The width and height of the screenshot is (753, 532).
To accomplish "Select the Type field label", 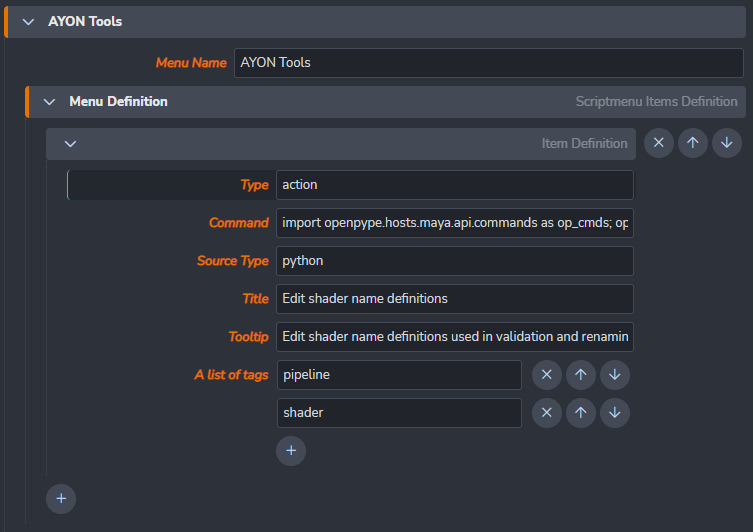I will click(x=255, y=185).
